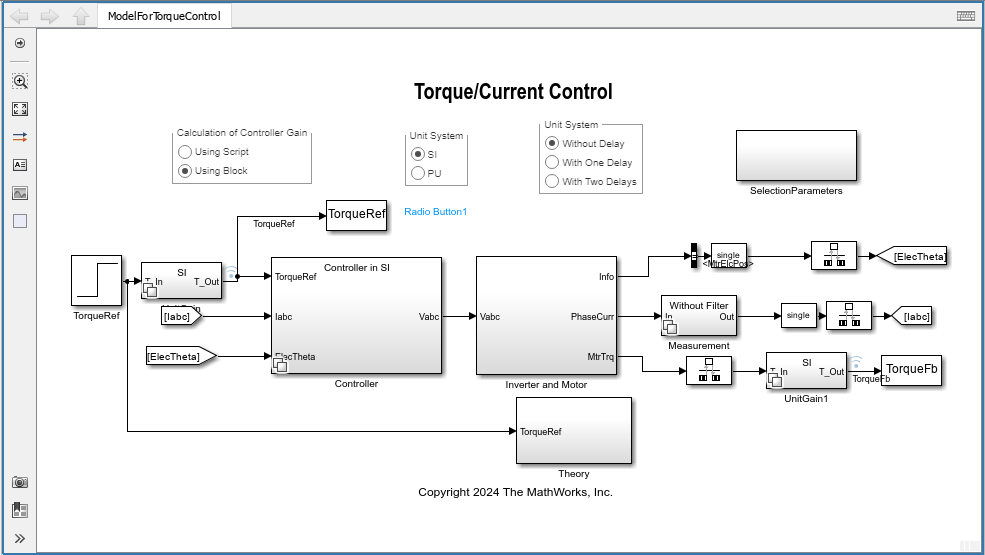This screenshot has width=985, height=555.
Task: Select the Zoom In tool
Action: pyautogui.click(x=19, y=82)
